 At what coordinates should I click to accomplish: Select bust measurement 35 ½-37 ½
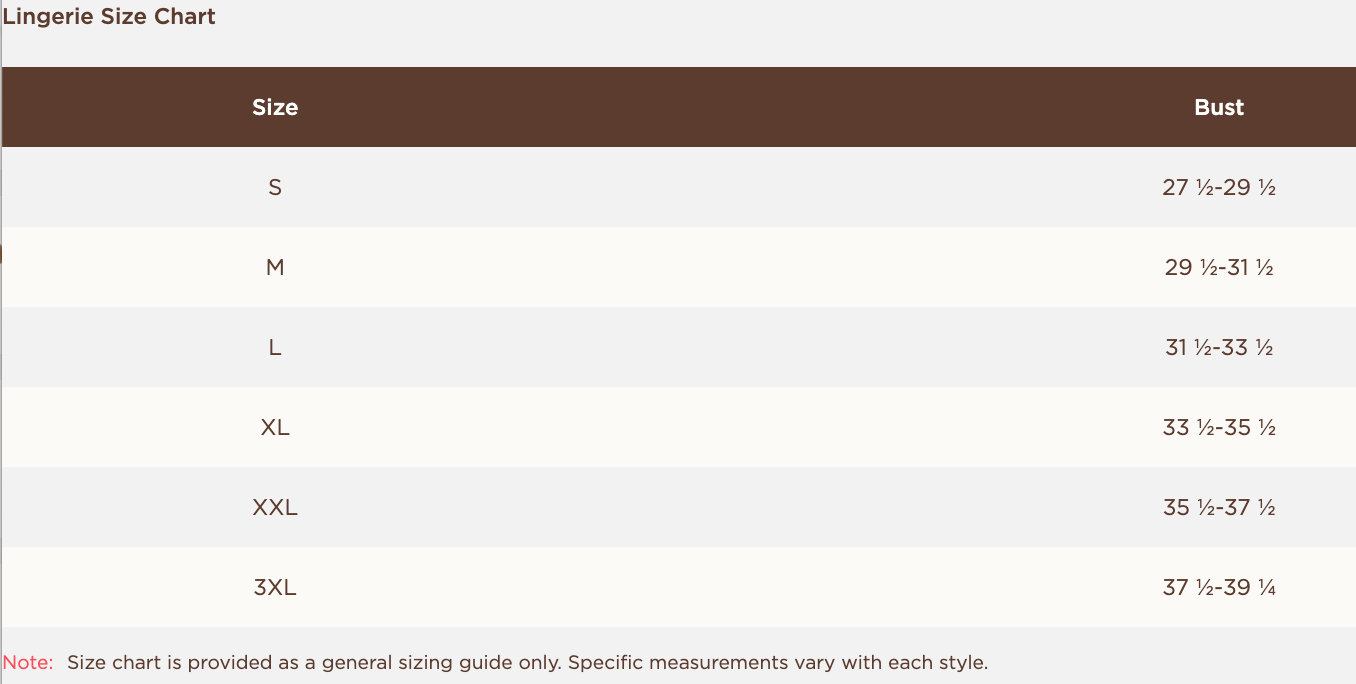(1219, 507)
